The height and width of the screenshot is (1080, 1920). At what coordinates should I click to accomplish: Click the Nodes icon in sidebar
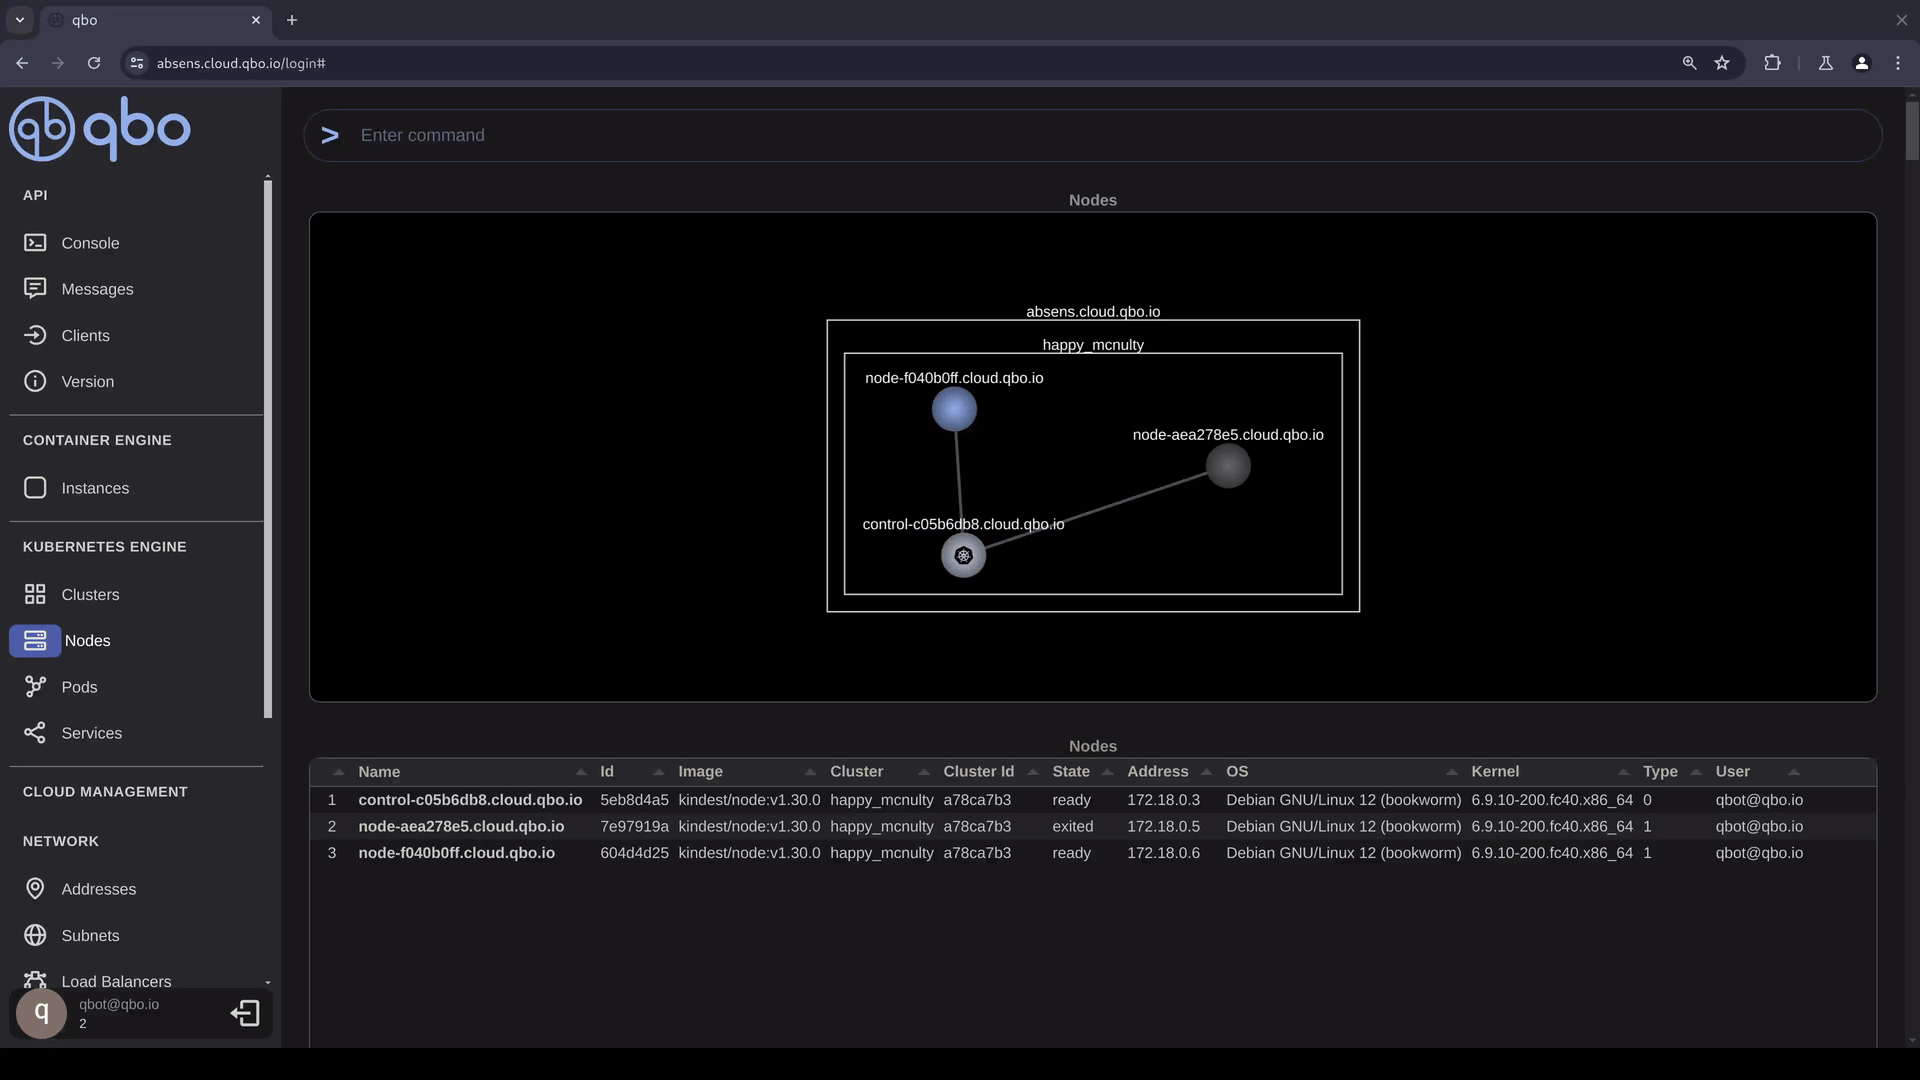[34, 642]
